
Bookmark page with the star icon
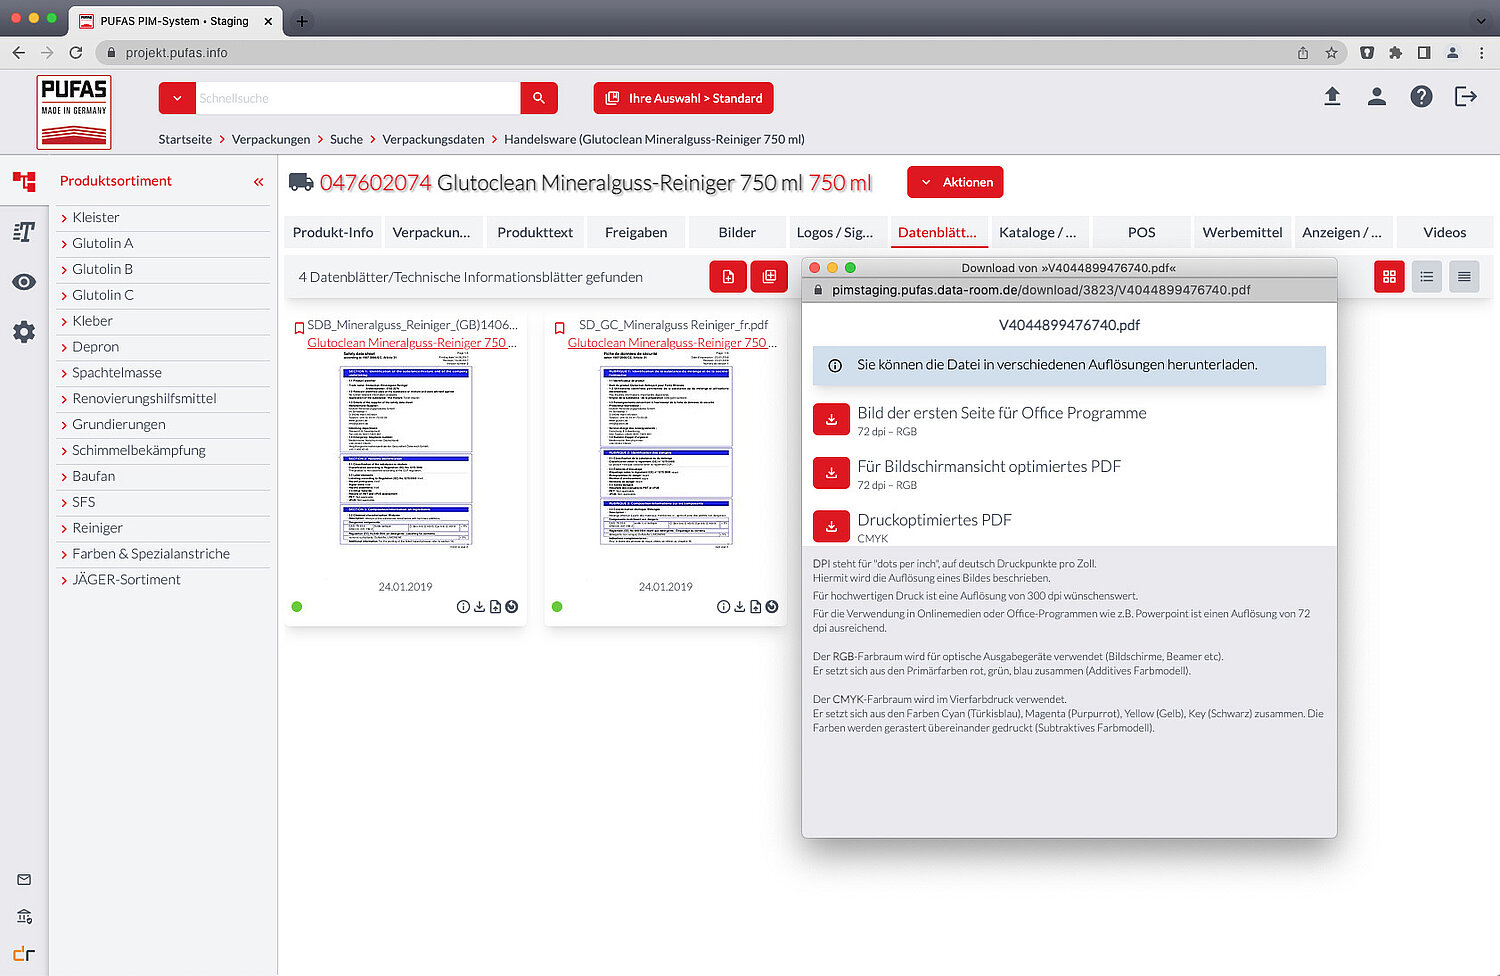pyautogui.click(x=1332, y=52)
